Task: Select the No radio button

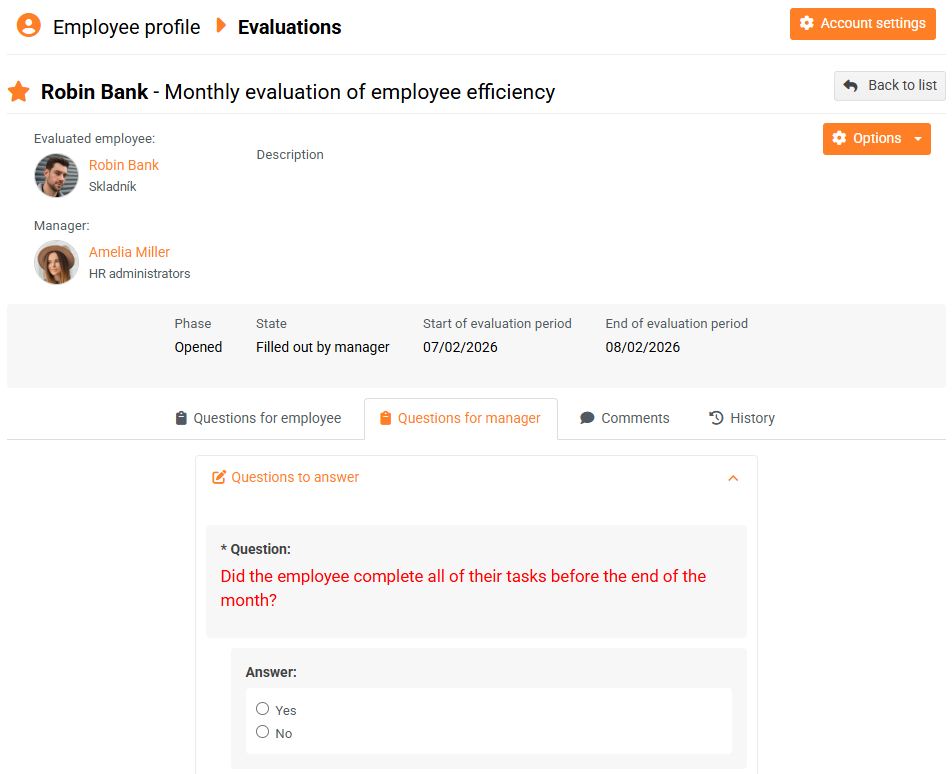Action: (263, 732)
